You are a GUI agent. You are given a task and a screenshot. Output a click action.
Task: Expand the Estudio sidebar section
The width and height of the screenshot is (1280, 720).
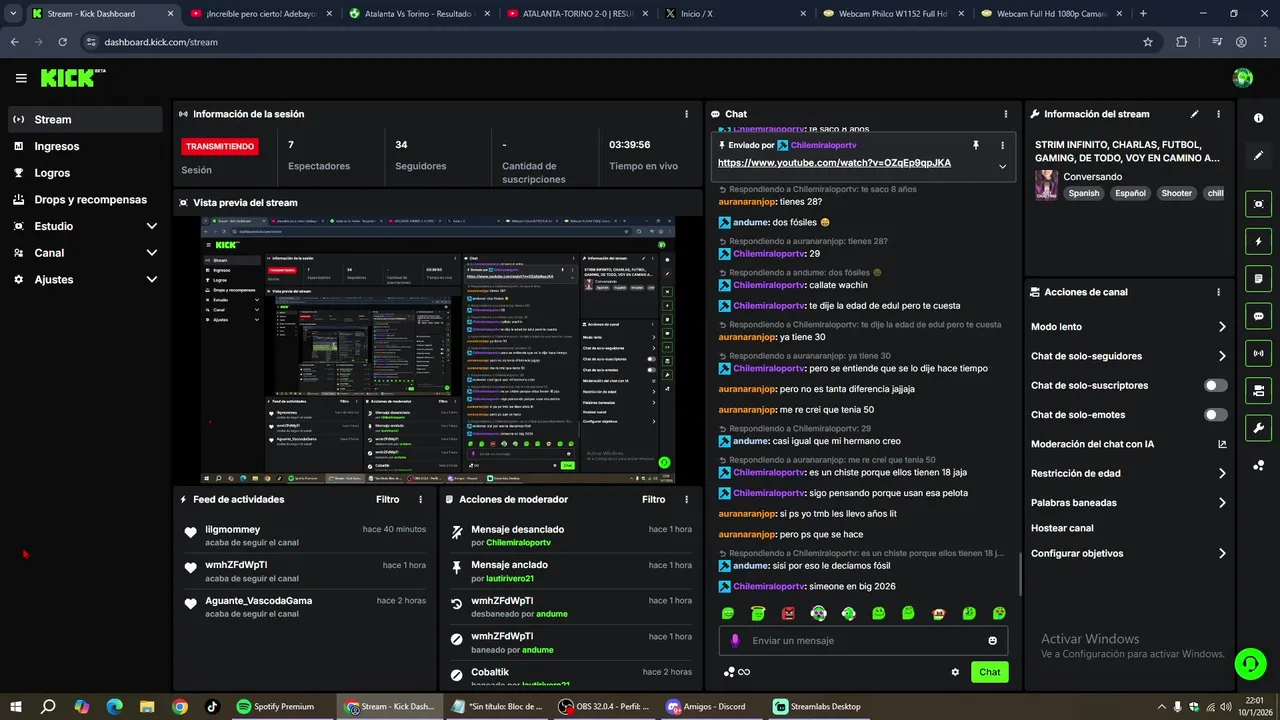(x=85, y=226)
